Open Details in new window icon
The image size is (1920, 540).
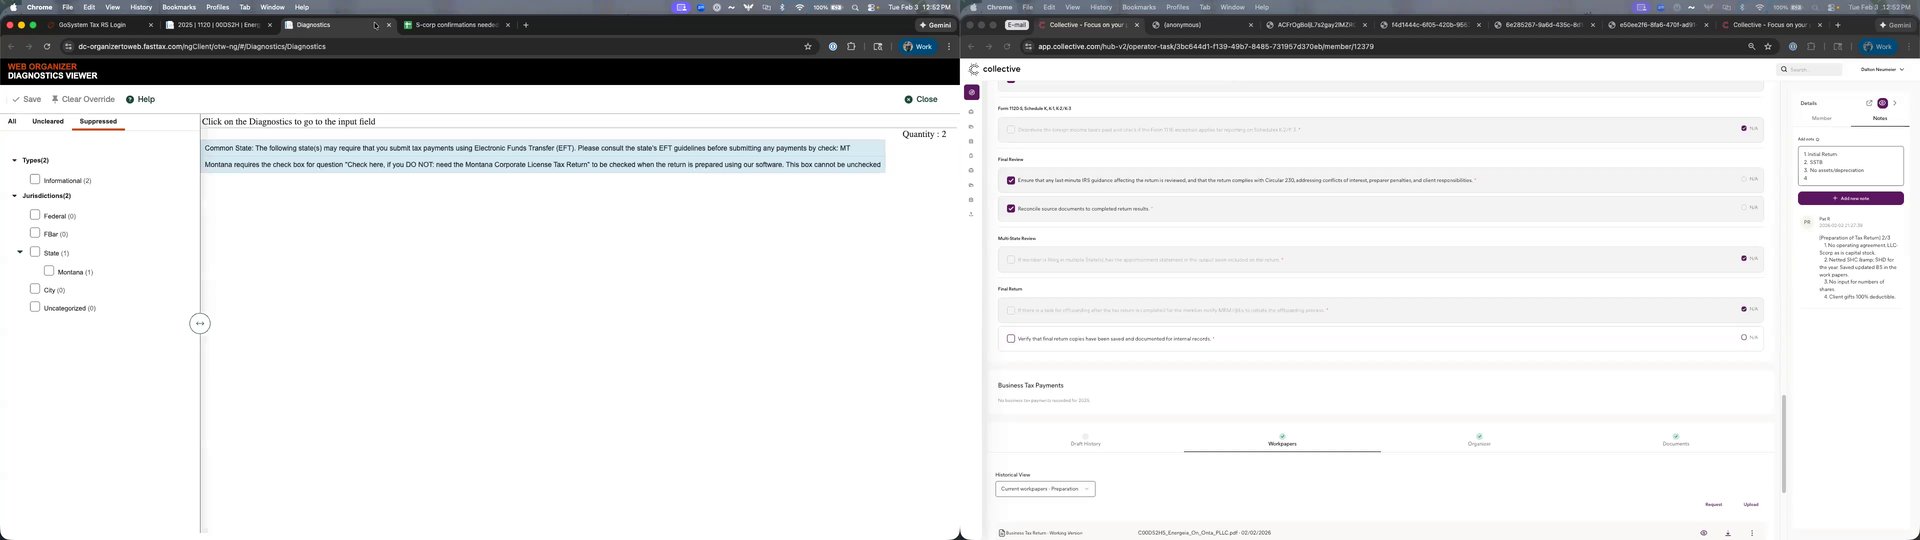coord(1868,103)
